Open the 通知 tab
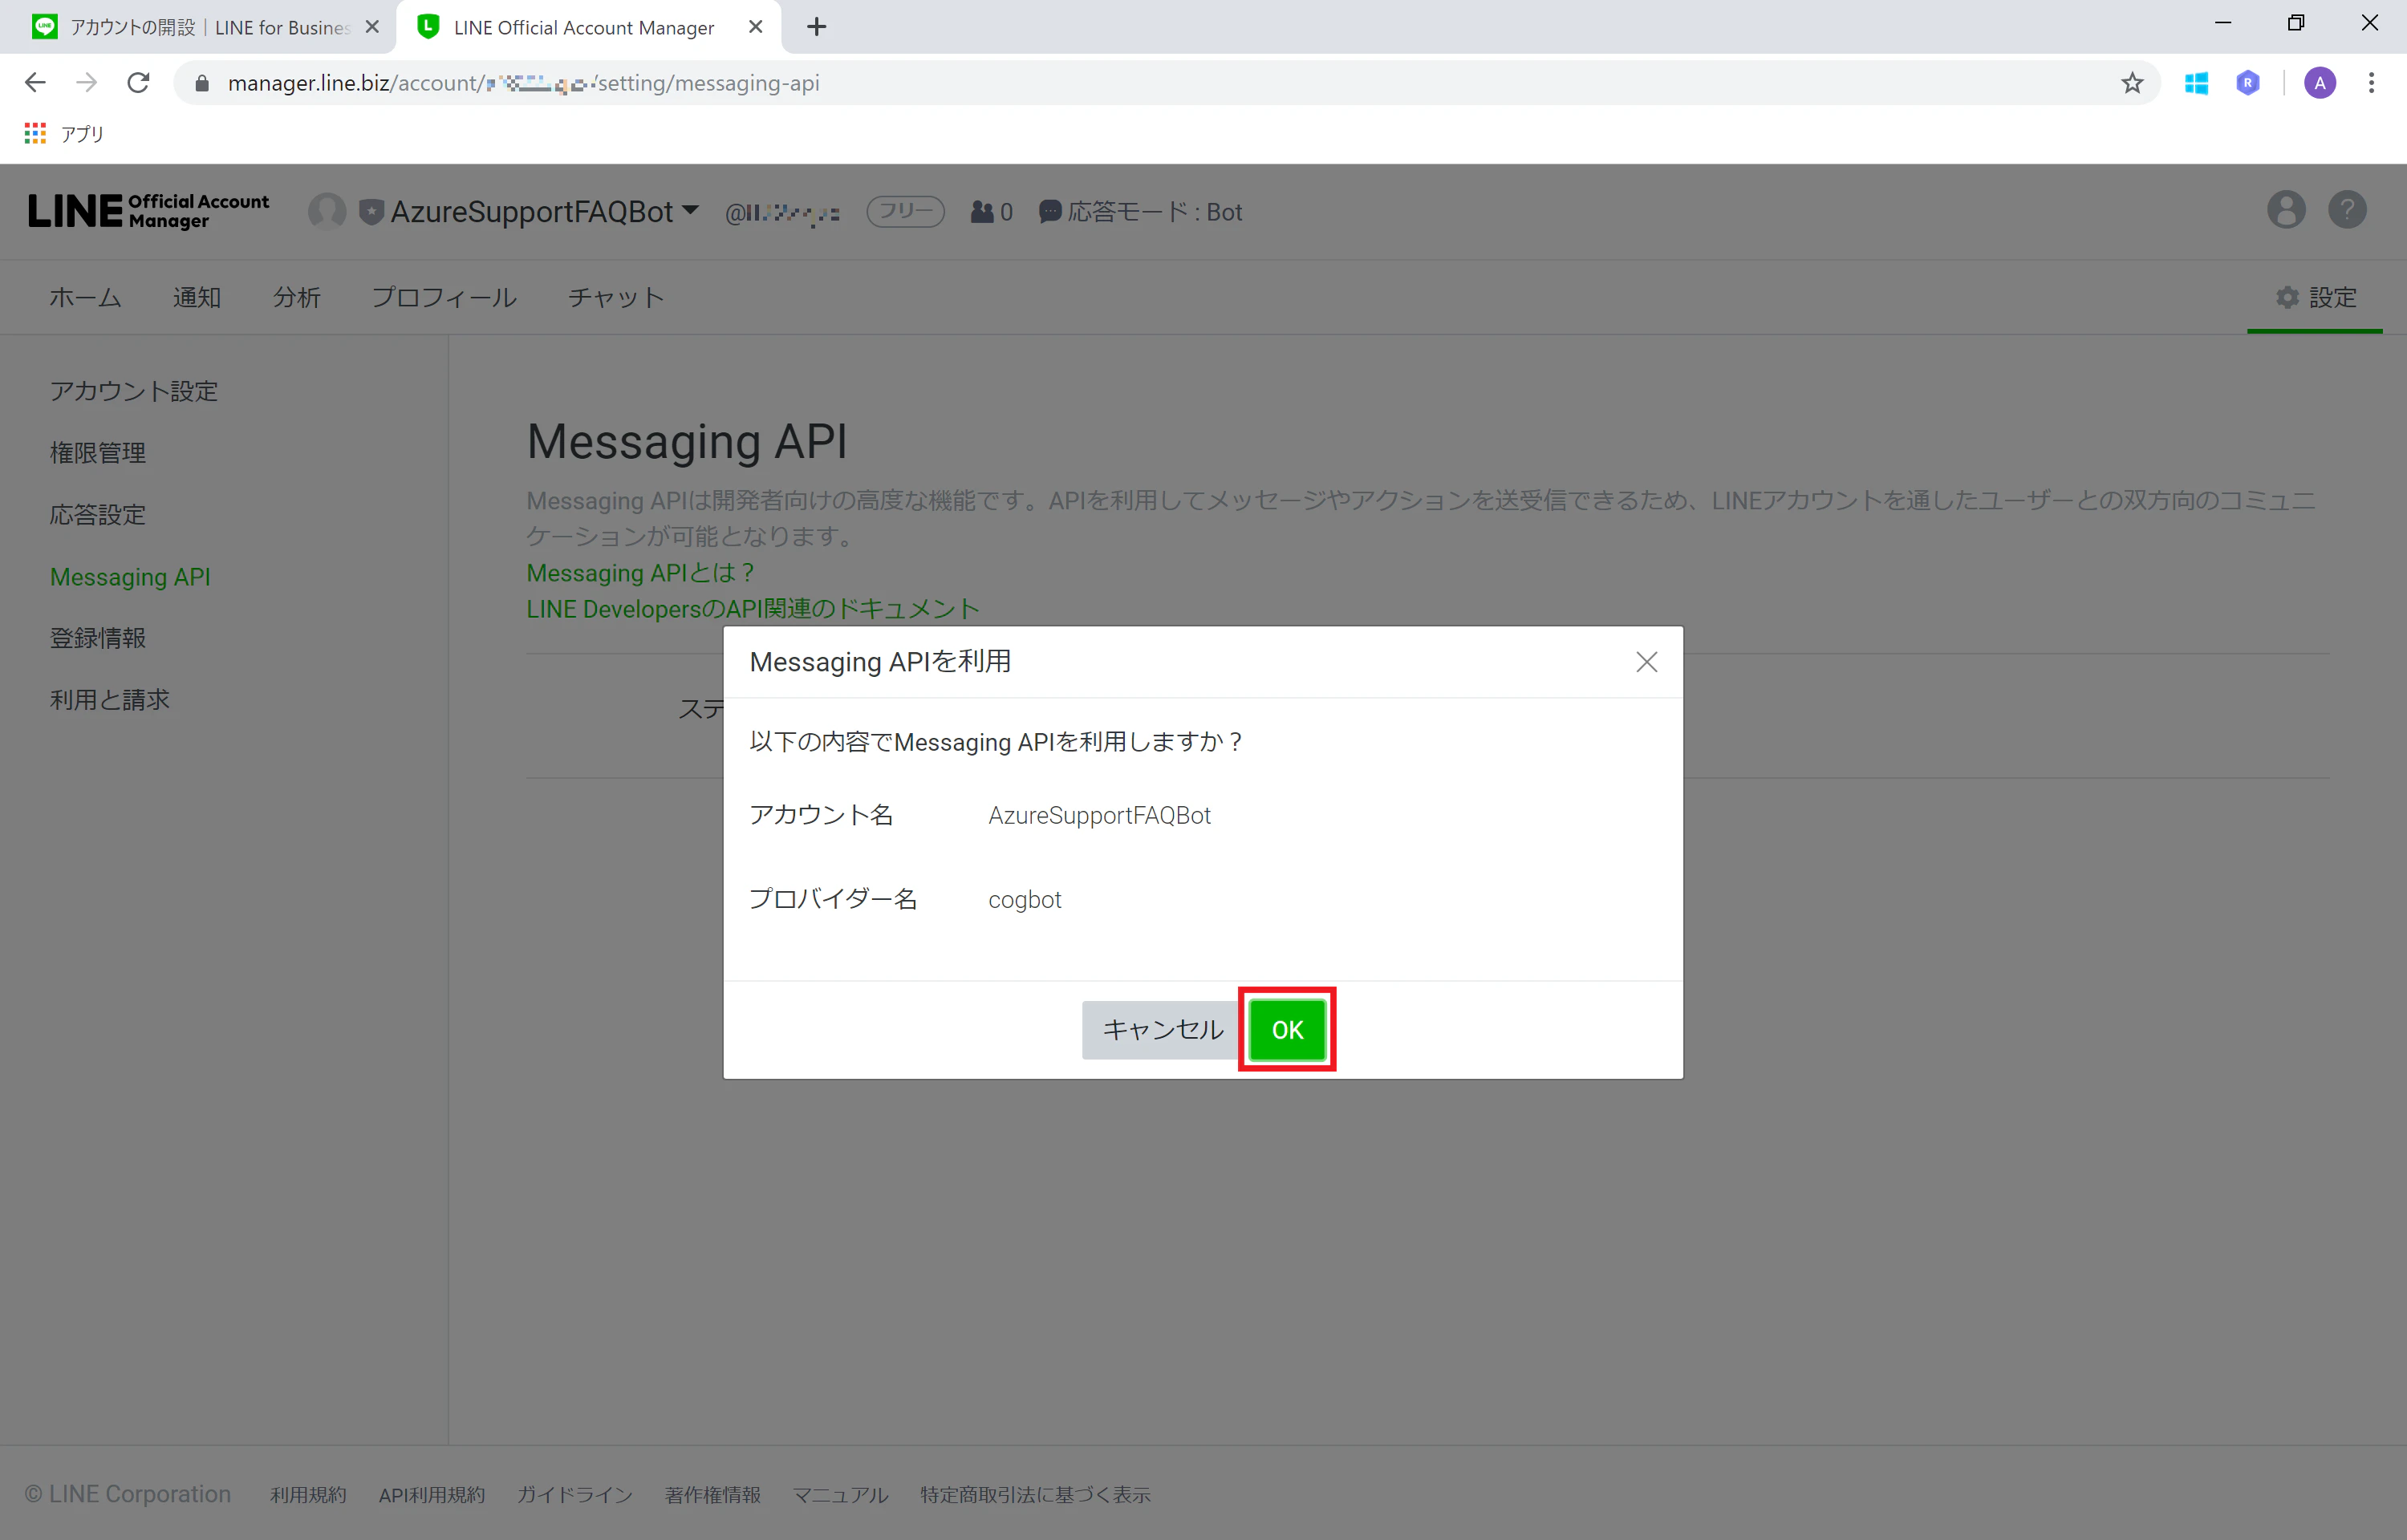 197,297
